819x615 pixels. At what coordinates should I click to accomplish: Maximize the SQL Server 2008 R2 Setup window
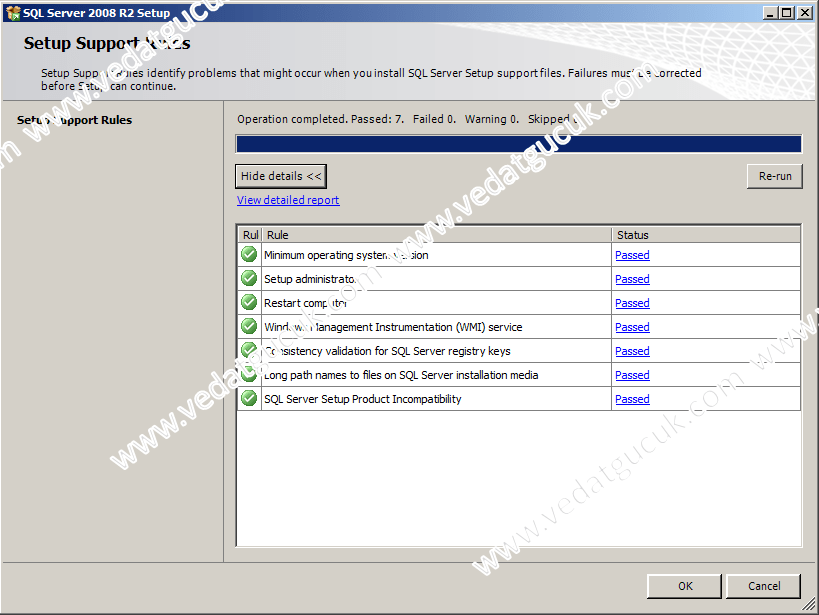point(786,13)
